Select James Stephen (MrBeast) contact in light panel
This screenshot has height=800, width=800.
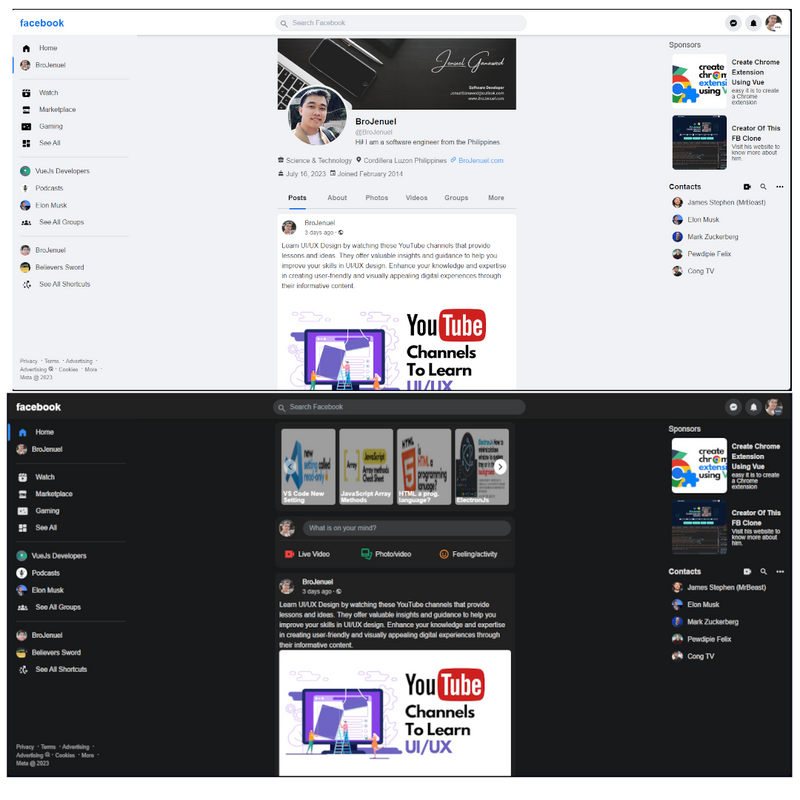coord(719,203)
